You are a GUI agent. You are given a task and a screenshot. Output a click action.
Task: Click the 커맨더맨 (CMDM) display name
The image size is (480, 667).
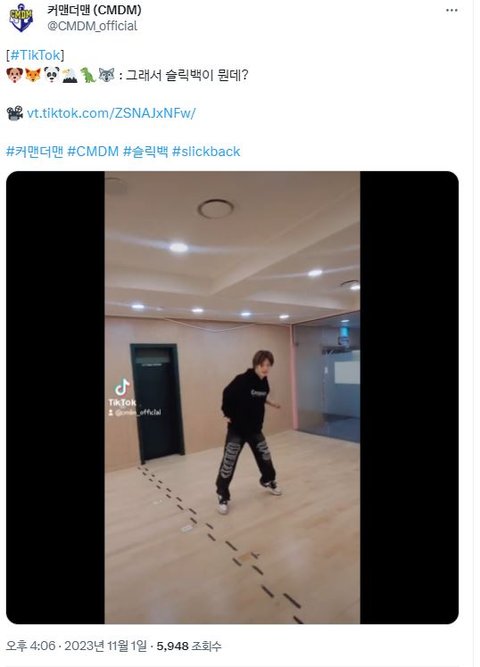click(x=94, y=10)
